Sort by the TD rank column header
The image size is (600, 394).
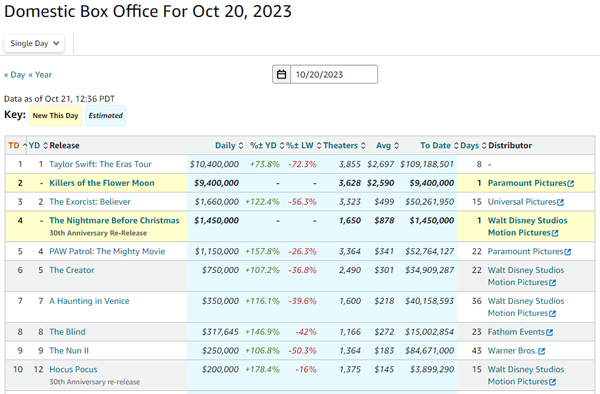pos(14,145)
